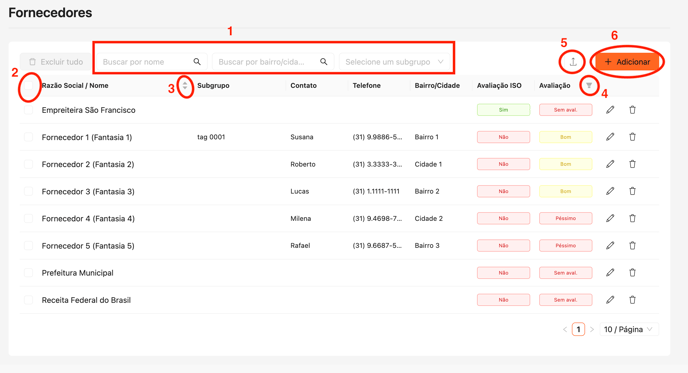
Task: Click search magnifier in Buscar por nome
Action: (197, 62)
